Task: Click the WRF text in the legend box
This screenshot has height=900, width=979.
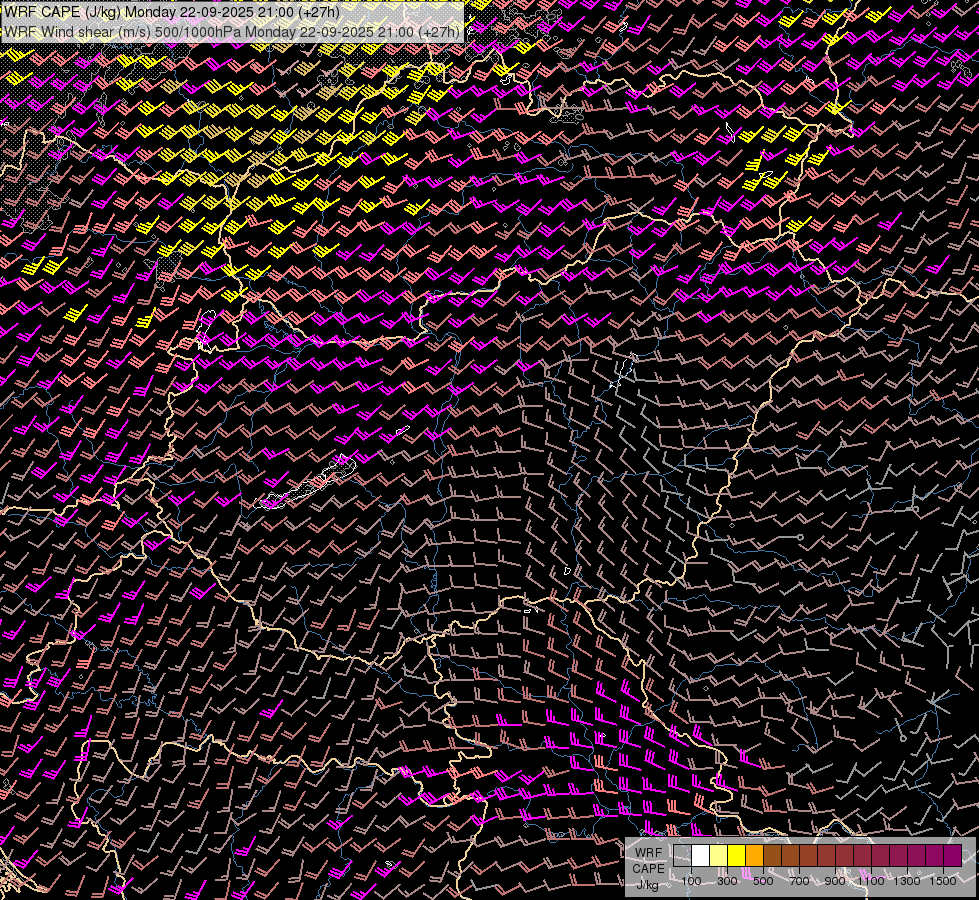Action: pos(647,852)
